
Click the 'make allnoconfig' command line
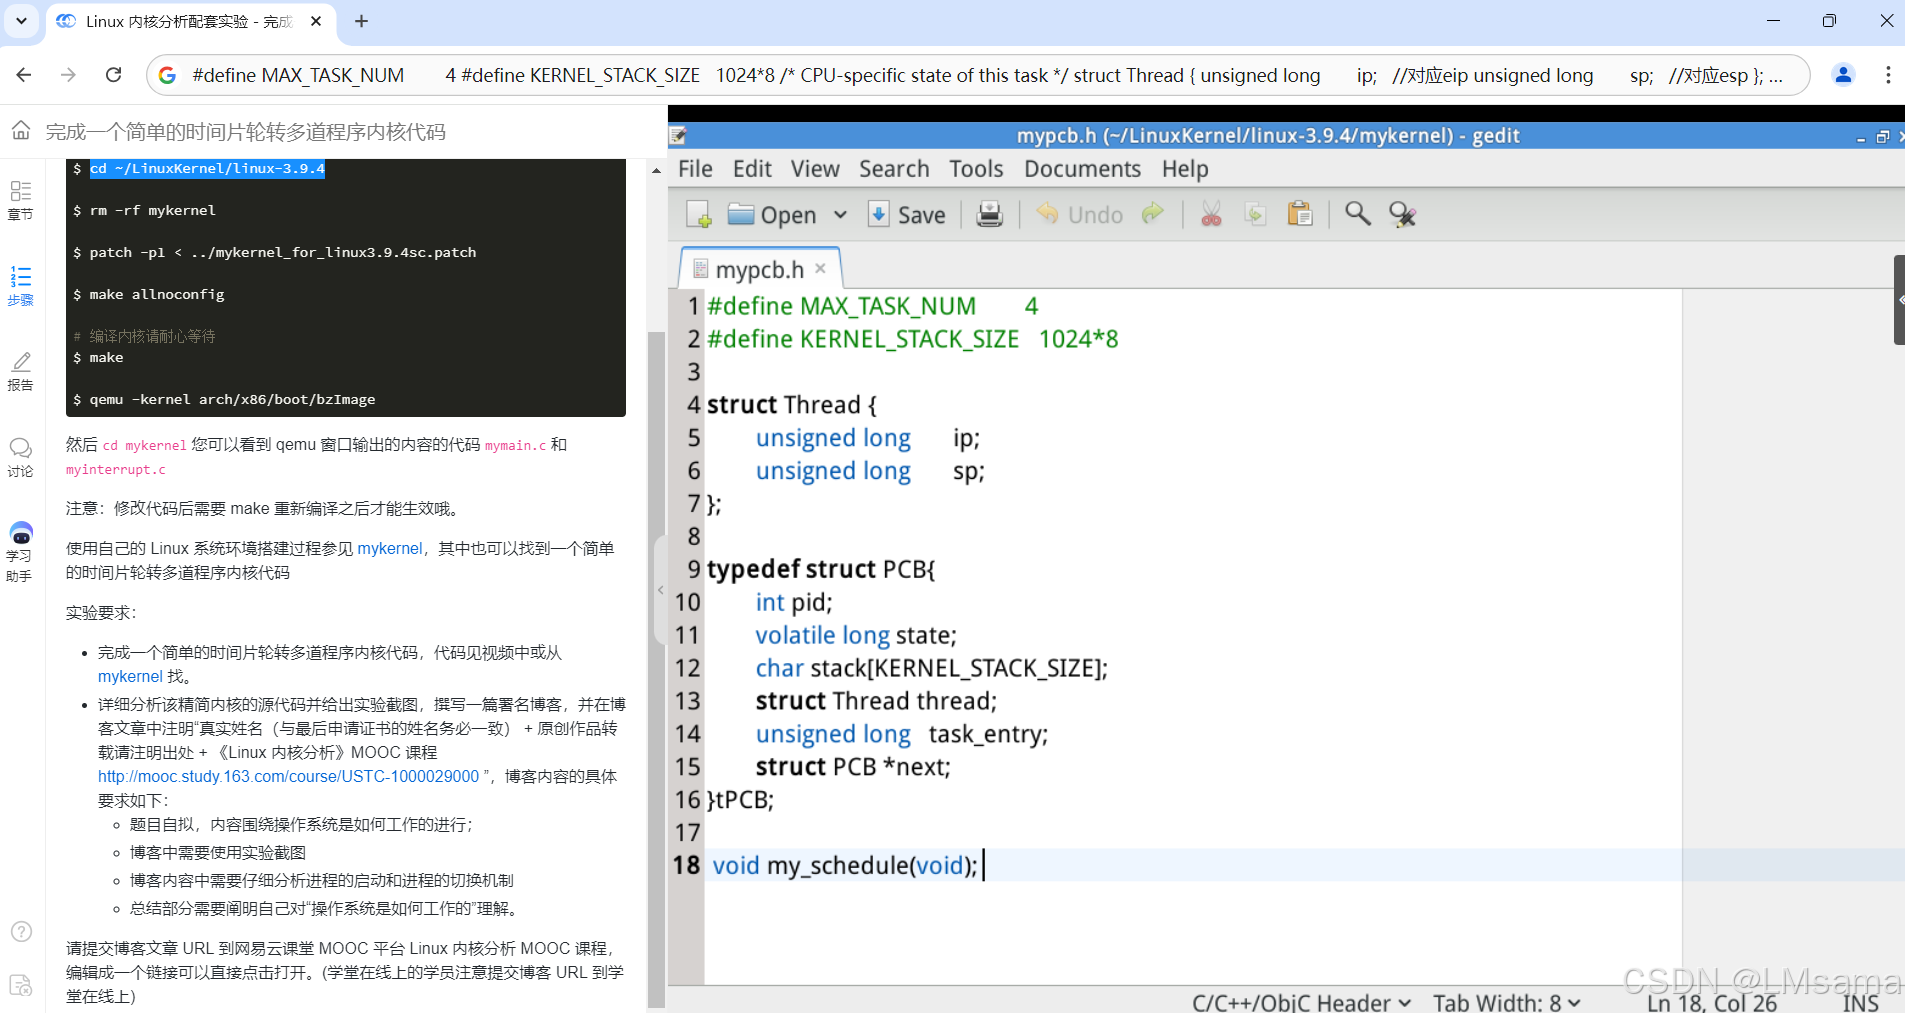click(157, 294)
